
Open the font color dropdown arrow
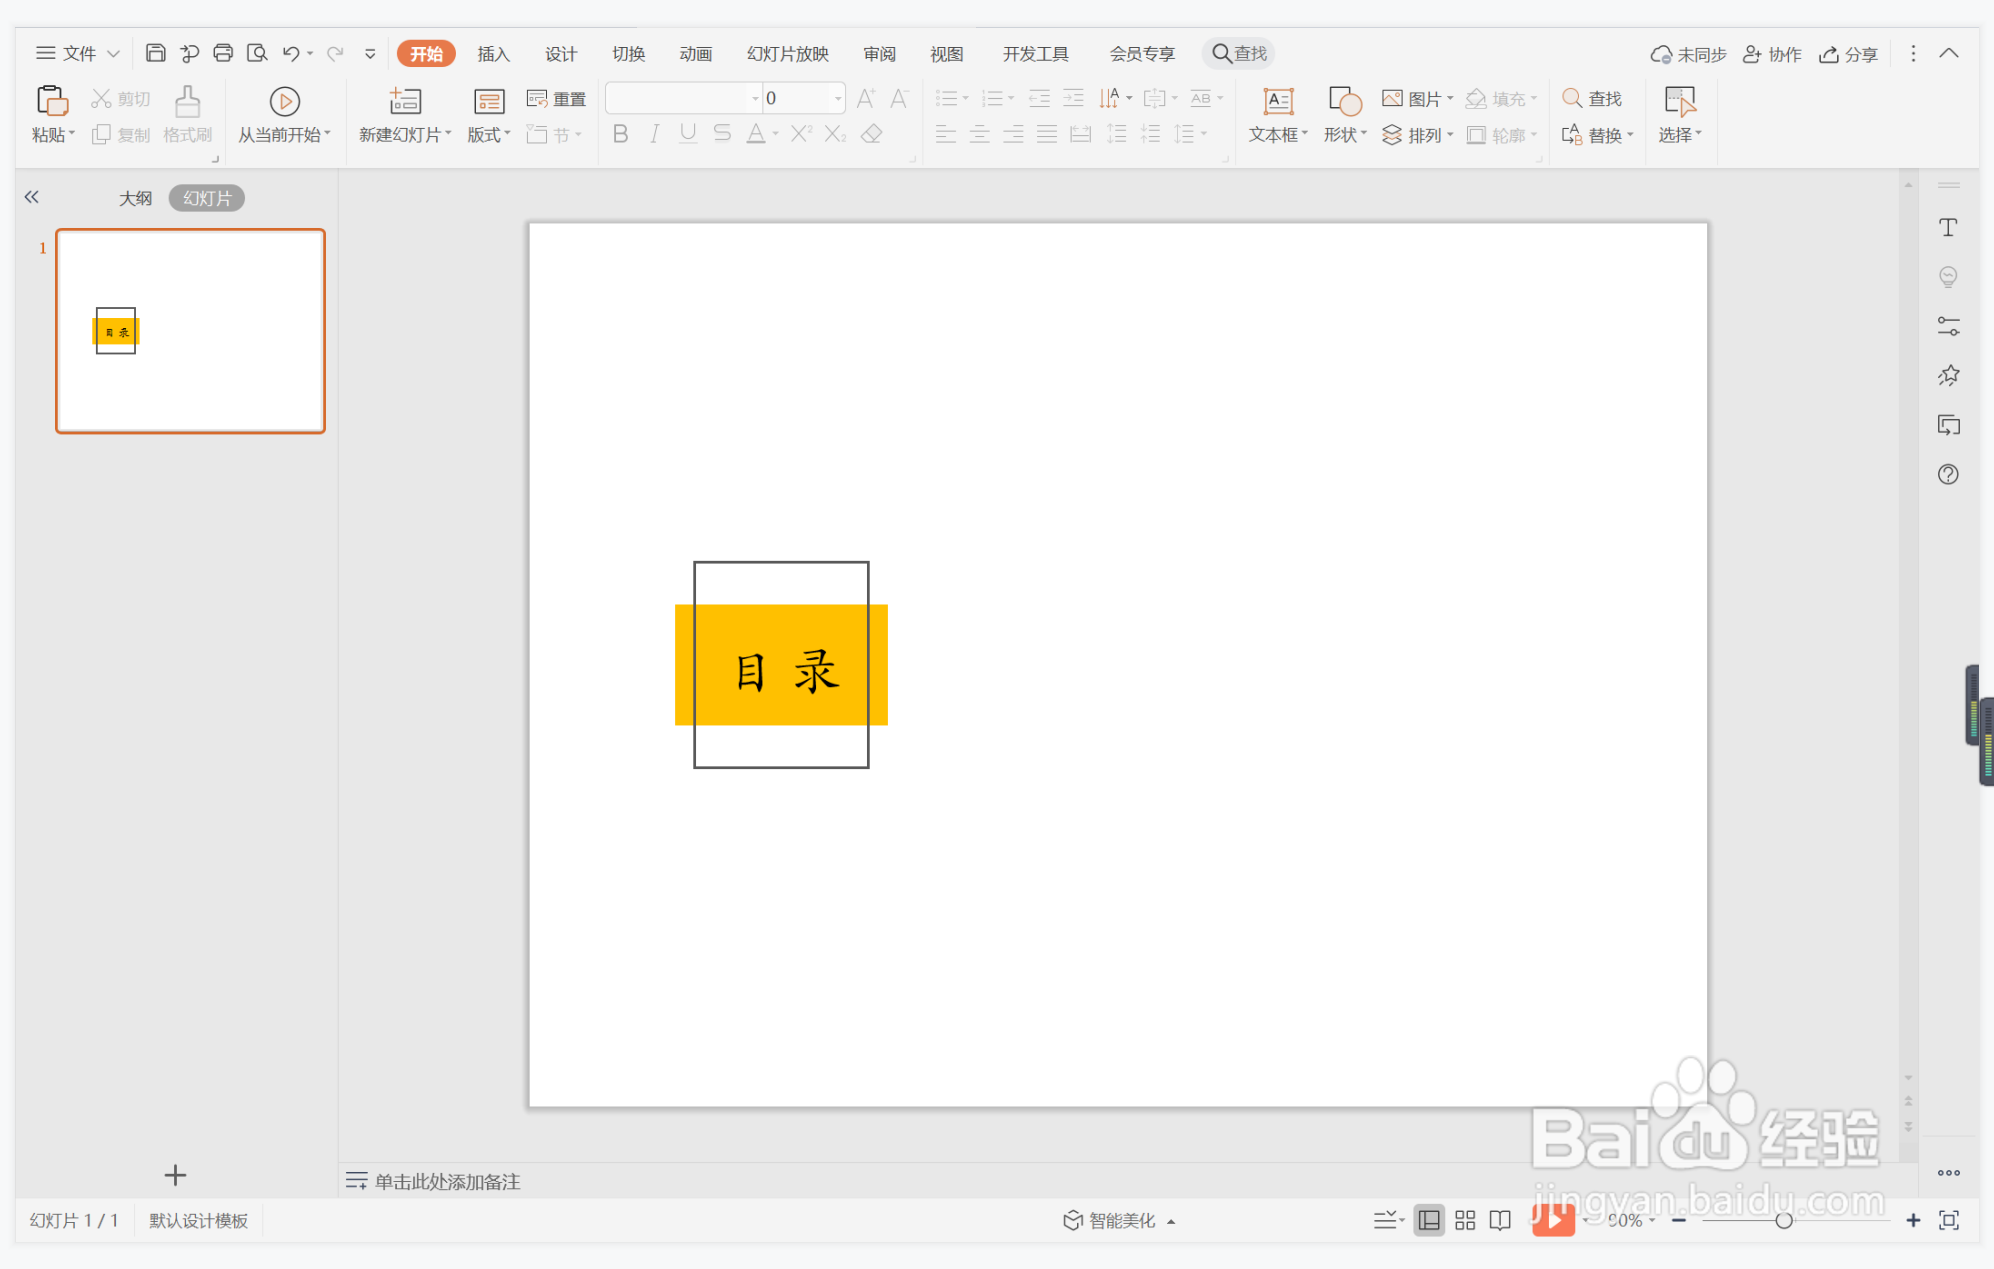click(775, 134)
